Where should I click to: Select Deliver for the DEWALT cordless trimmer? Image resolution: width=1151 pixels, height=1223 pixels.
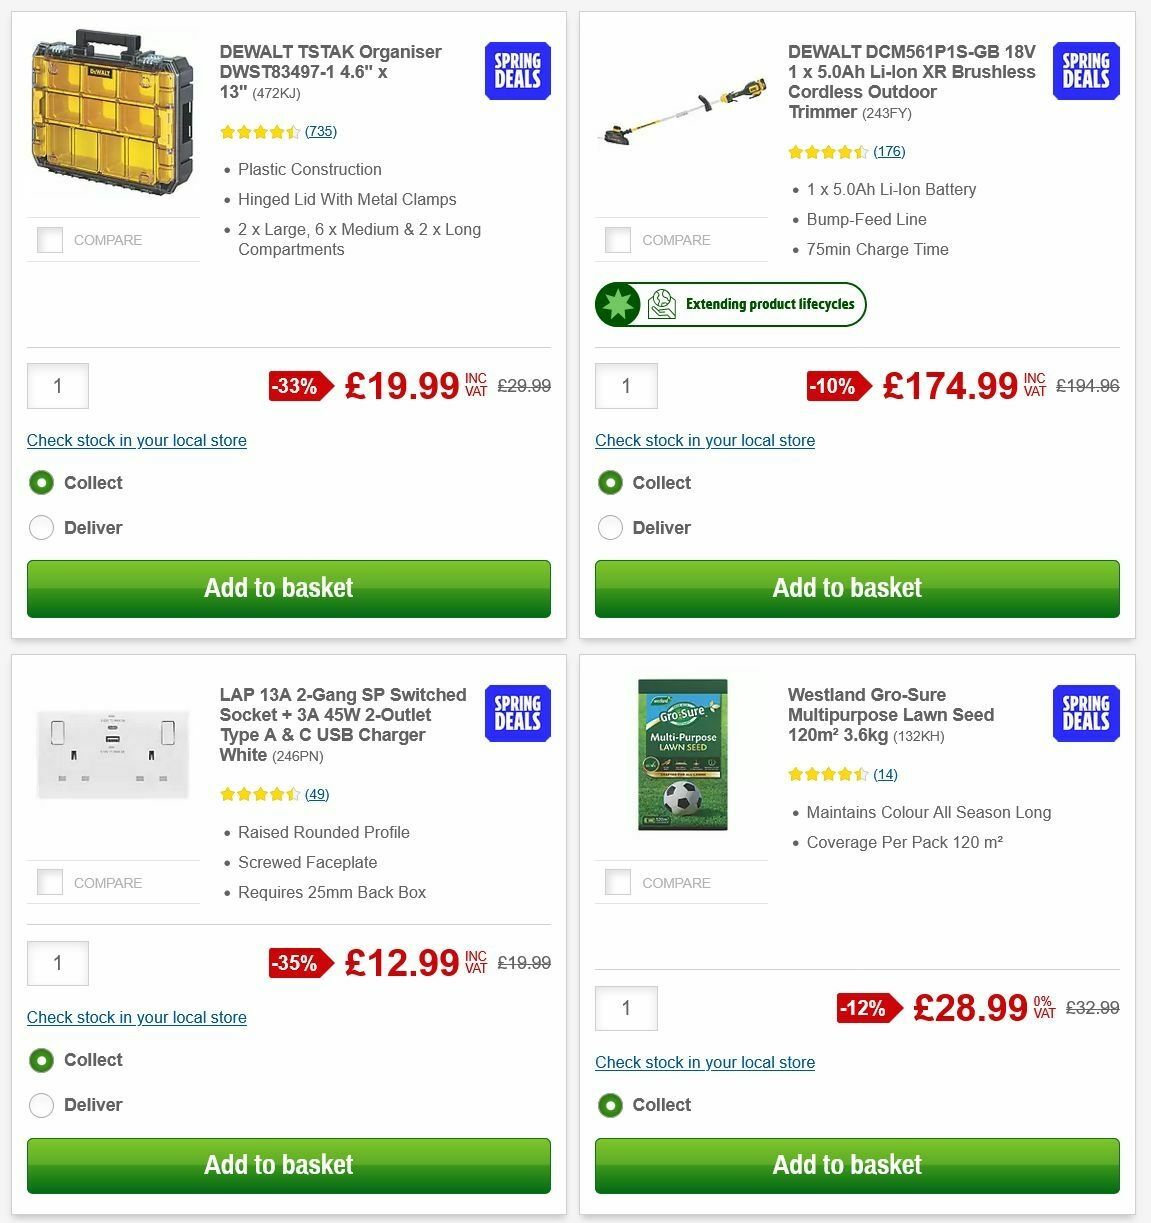(x=611, y=527)
